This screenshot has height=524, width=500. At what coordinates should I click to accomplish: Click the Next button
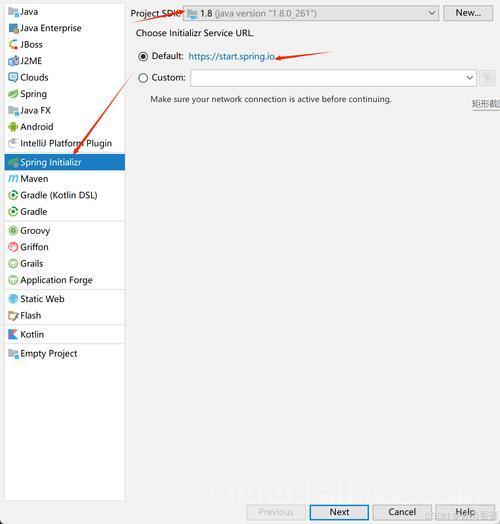tap(339, 512)
